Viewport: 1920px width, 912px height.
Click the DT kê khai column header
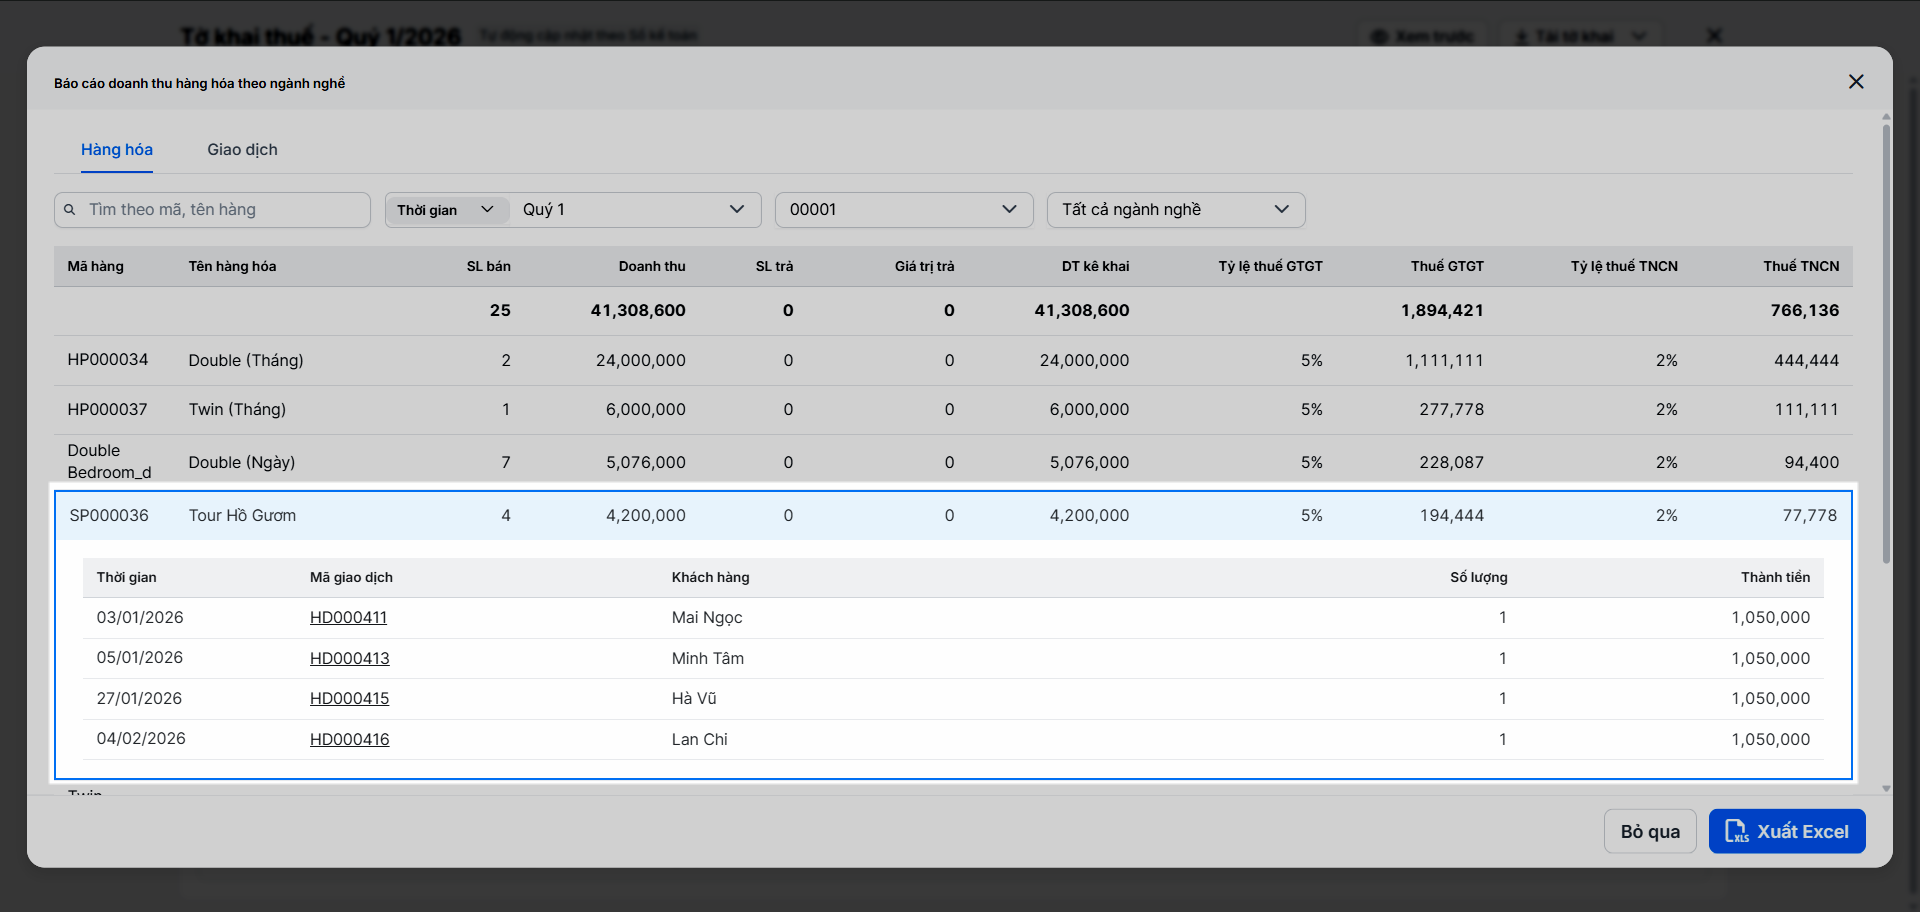pos(1096,266)
